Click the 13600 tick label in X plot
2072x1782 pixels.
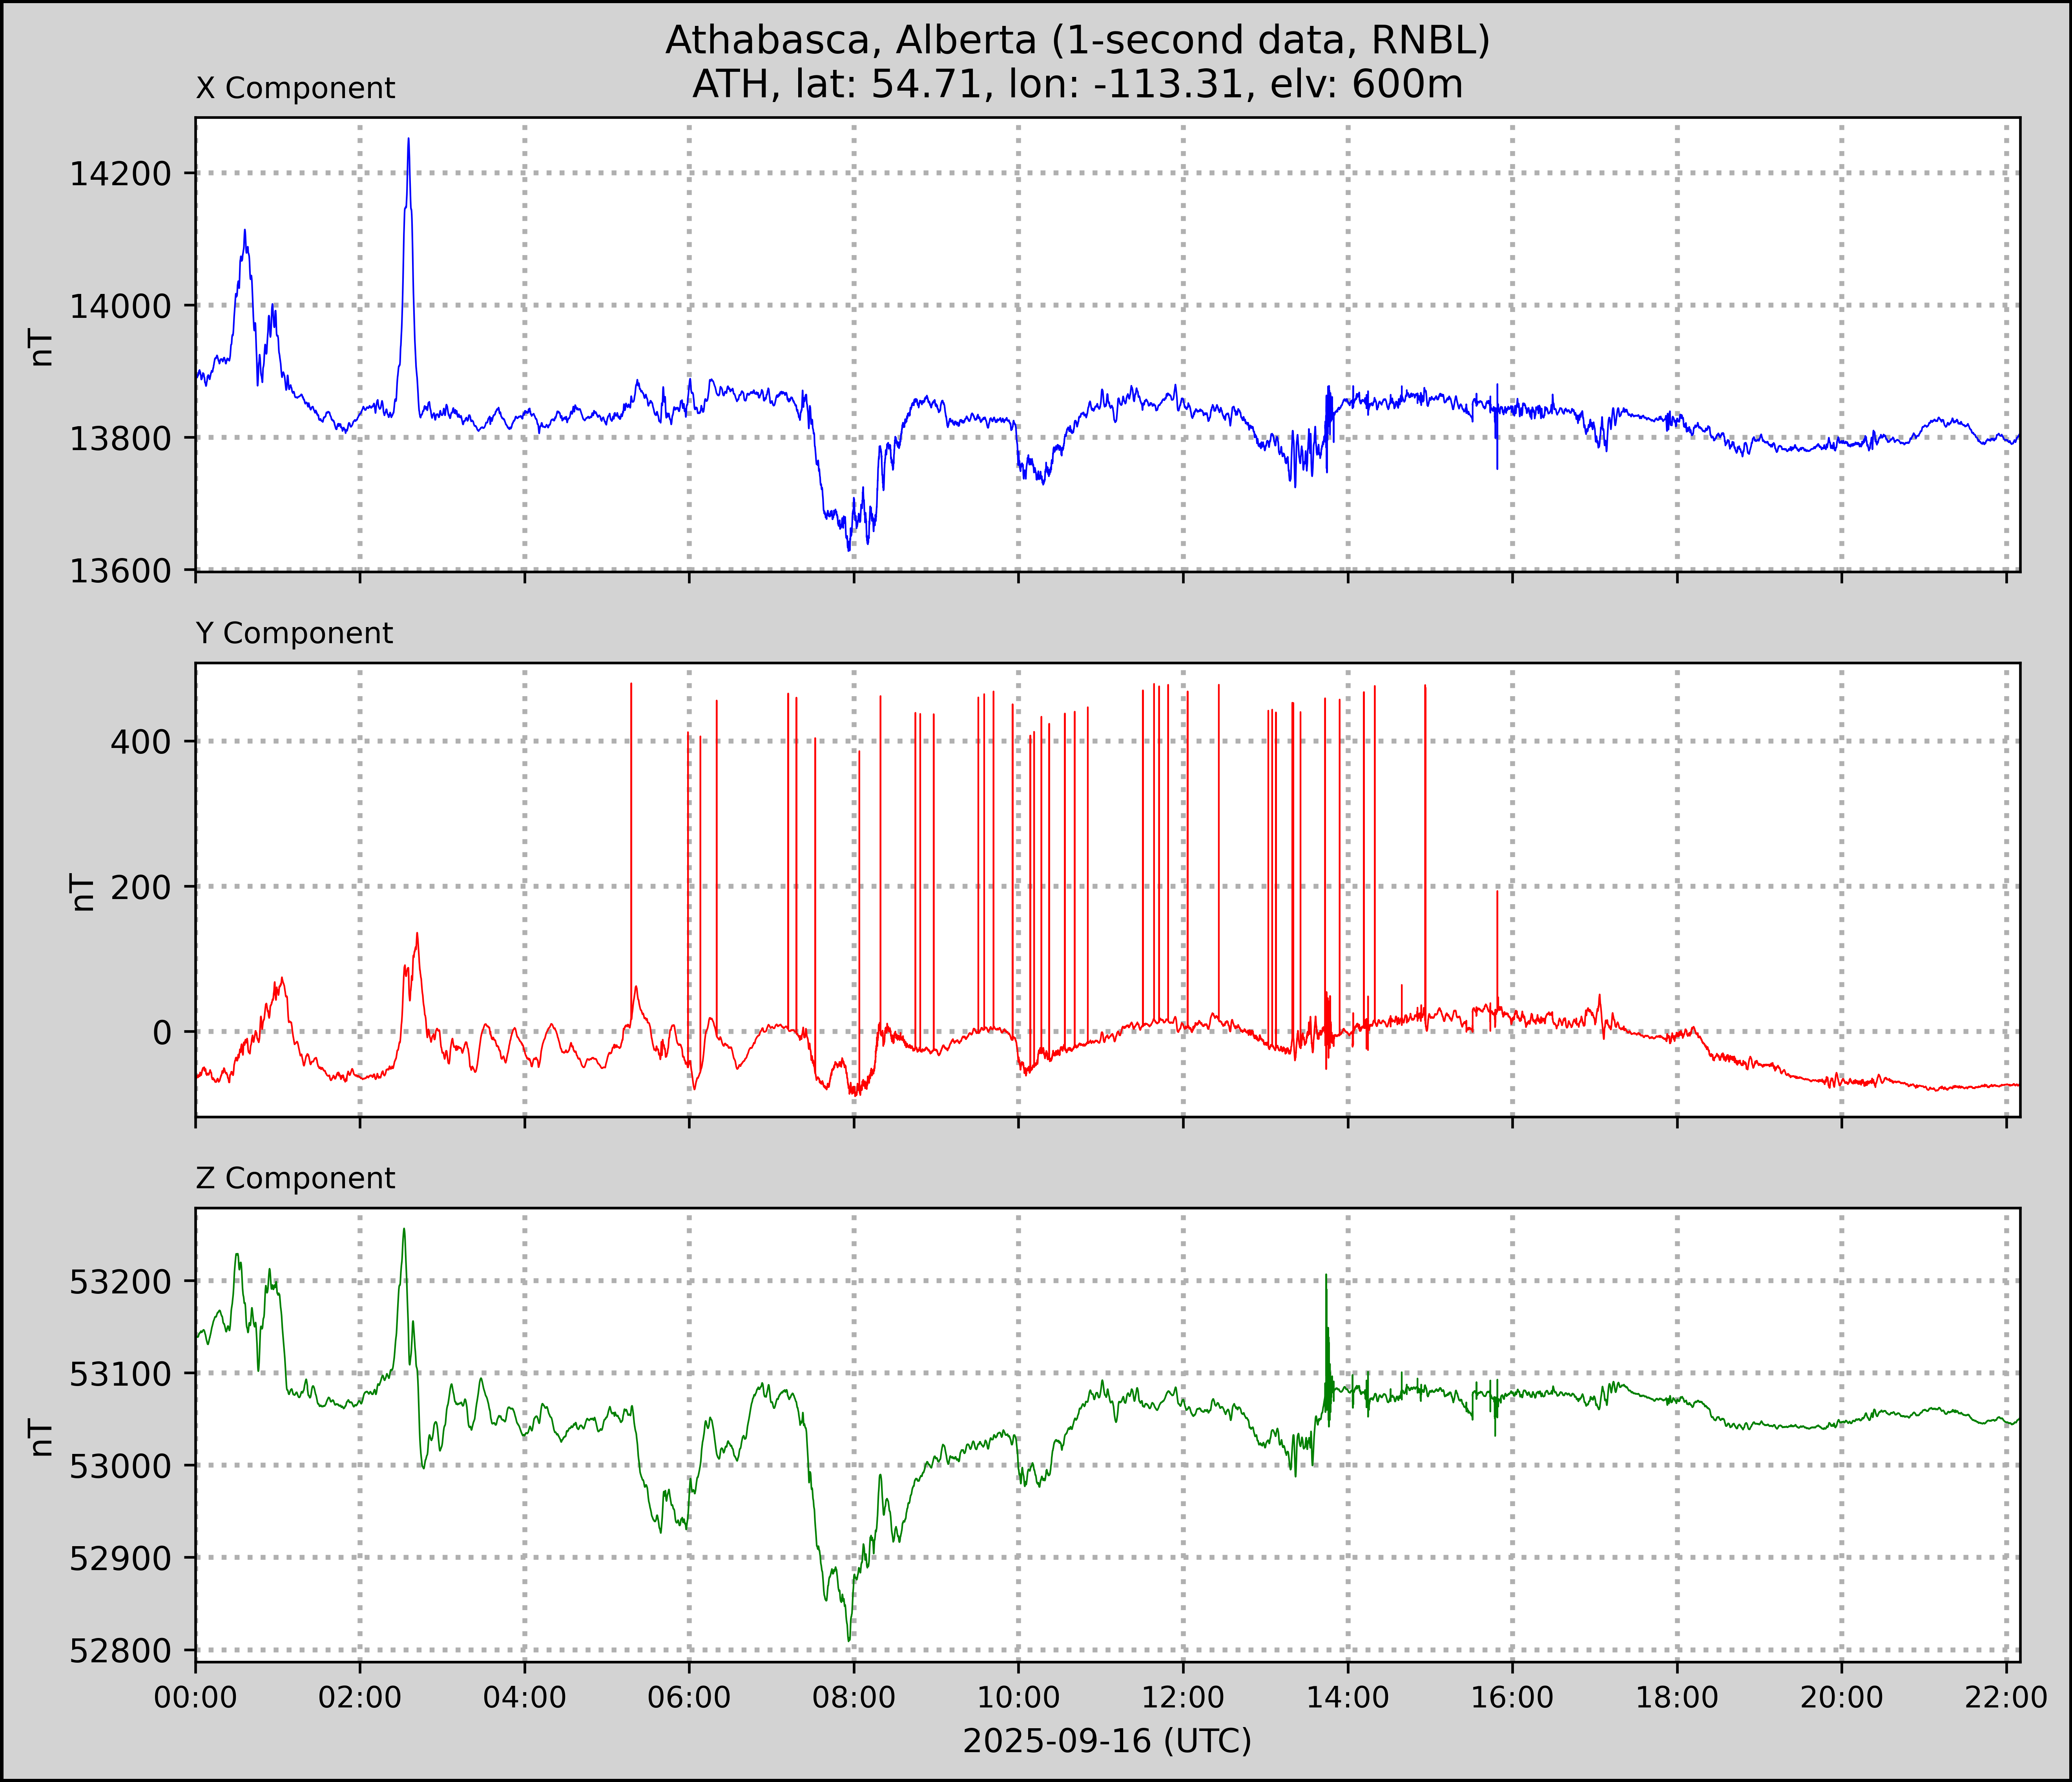coord(120,571)
